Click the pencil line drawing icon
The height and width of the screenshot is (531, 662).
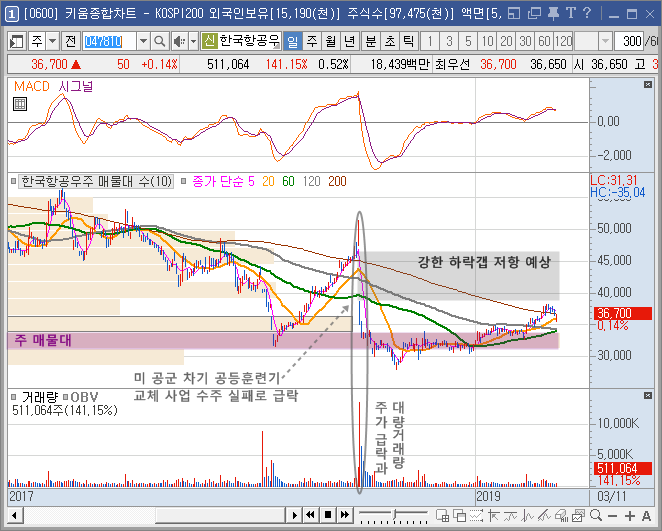544,515
